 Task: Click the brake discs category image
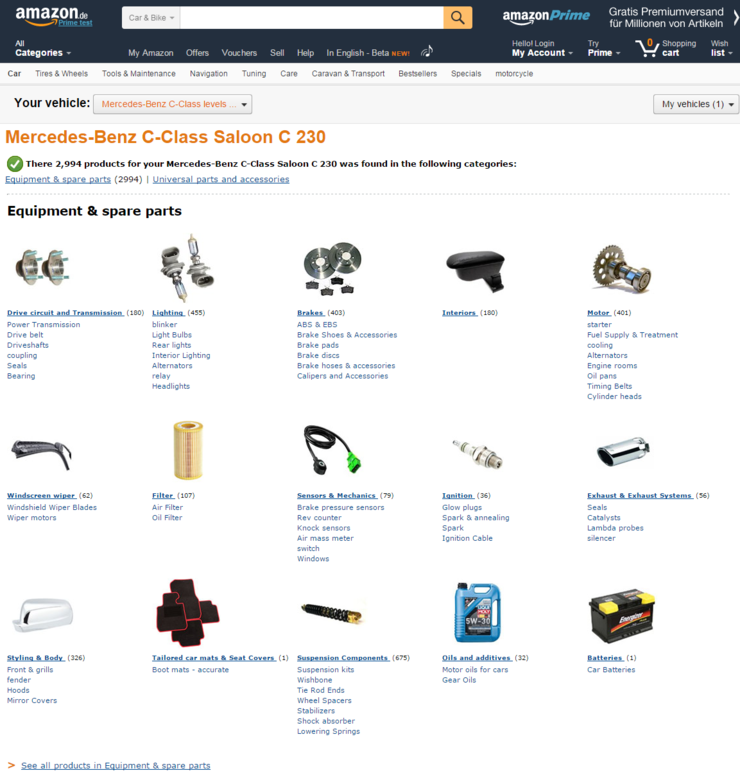coord(332,269)
